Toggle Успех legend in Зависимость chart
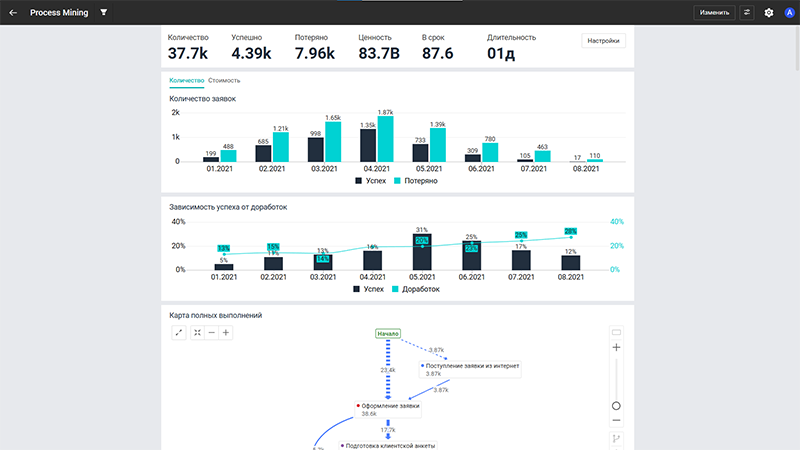The image size is (800, 450). coord(368,289)
